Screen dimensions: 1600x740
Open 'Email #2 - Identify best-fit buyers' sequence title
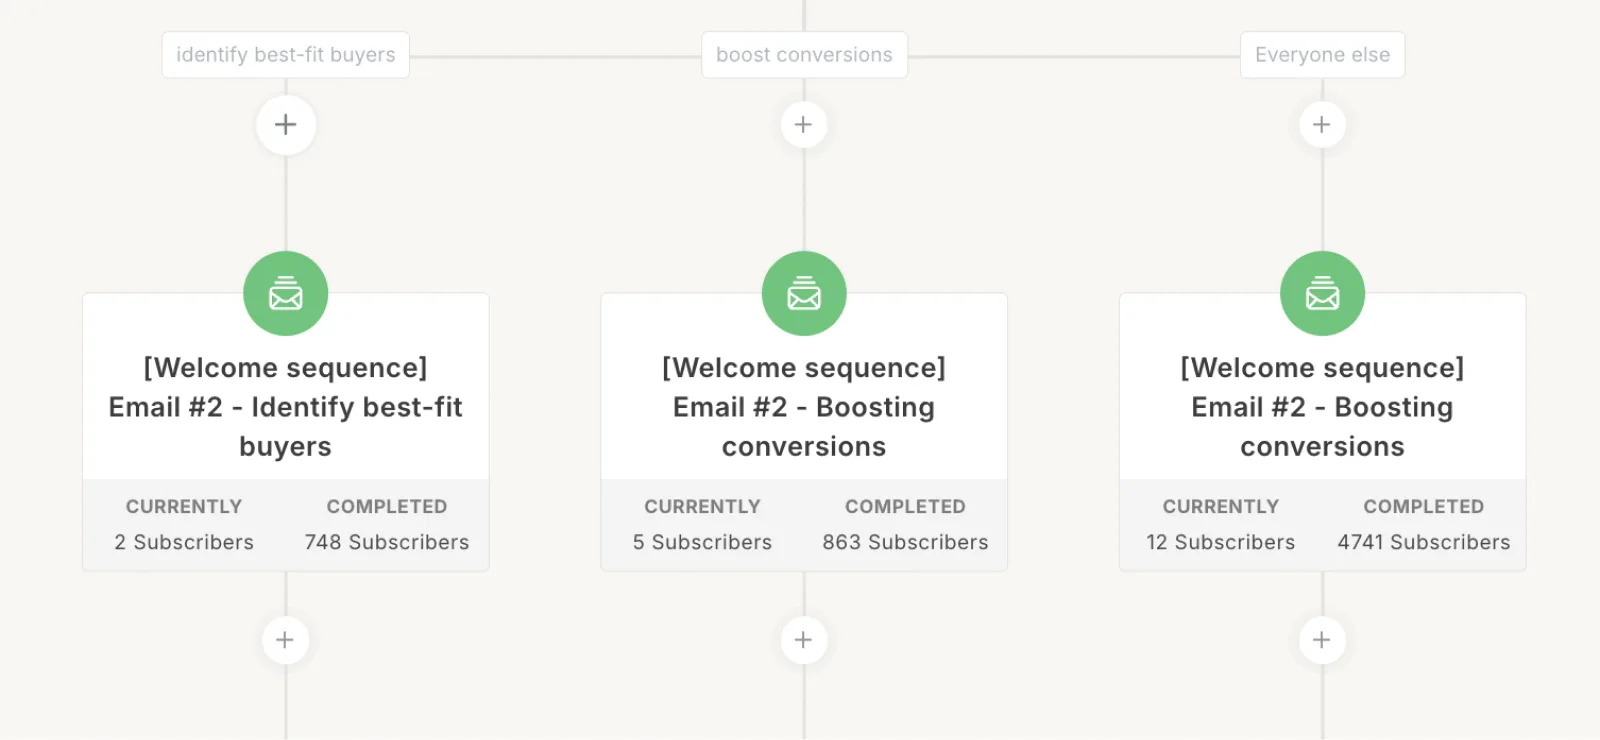tap(286, 407)
